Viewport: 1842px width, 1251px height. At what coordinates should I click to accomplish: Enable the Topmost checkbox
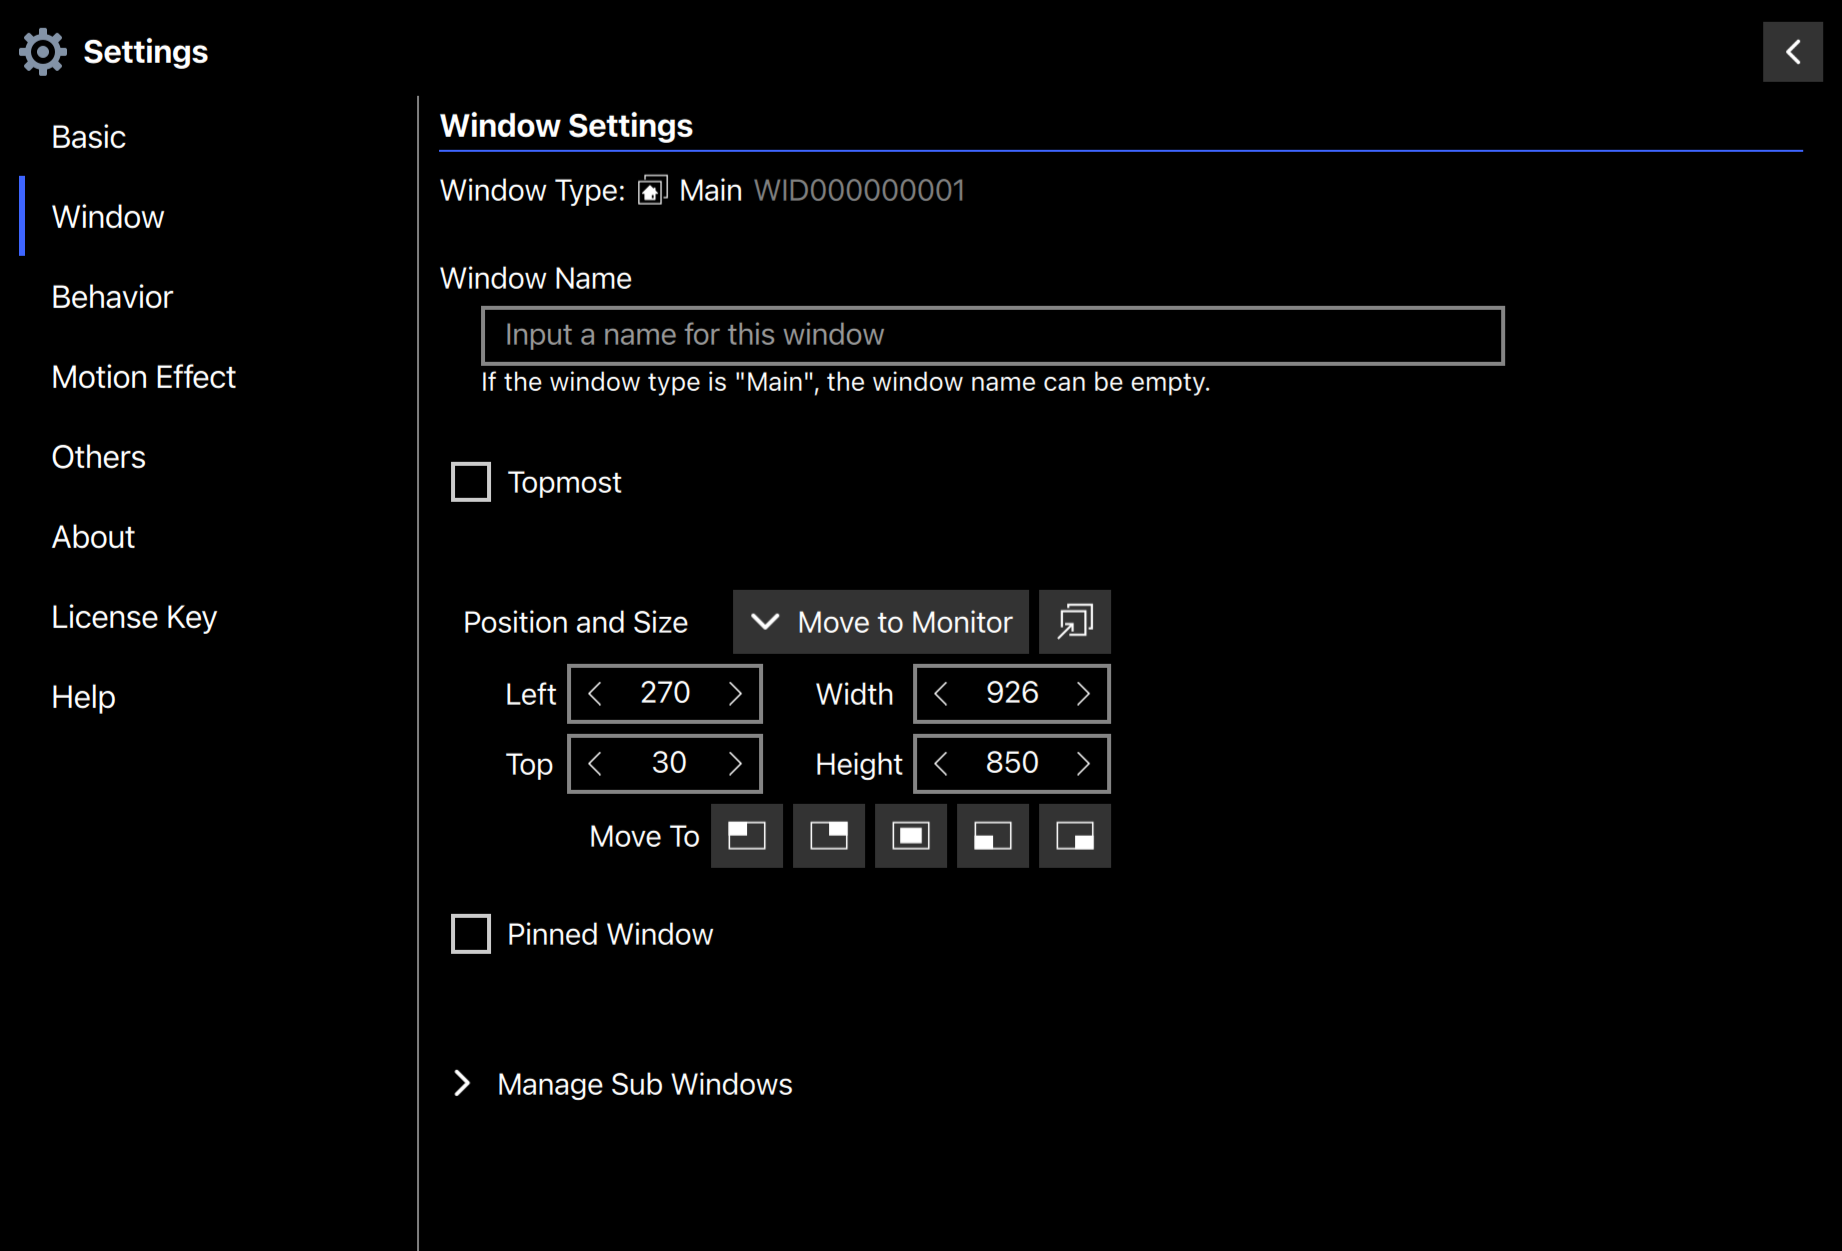[x=471, y=482]
